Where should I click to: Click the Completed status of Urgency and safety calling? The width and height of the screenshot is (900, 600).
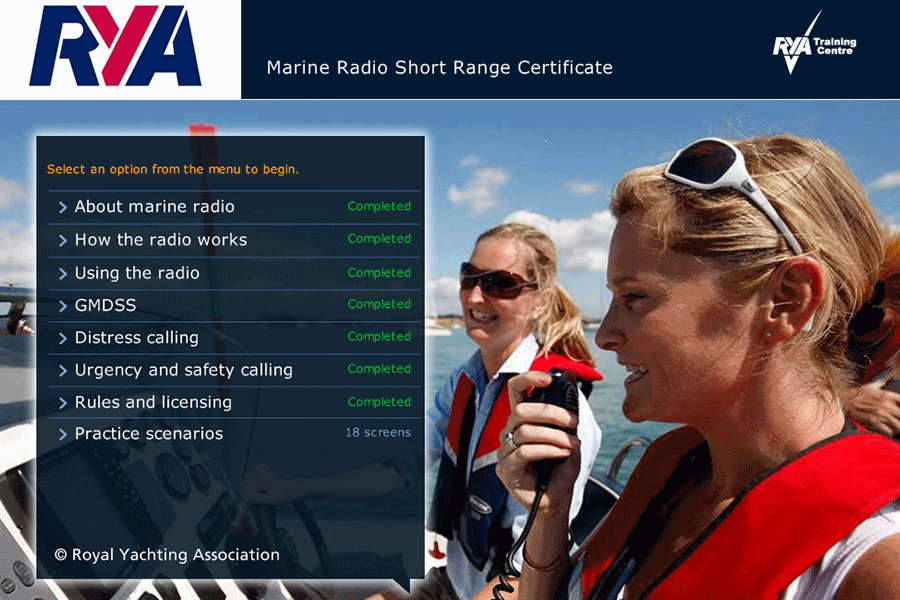click(379, 369)
